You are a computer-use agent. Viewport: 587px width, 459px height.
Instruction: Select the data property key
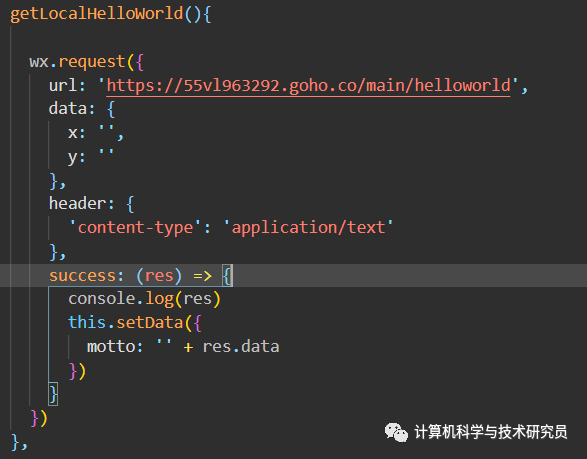pos(67,109)
